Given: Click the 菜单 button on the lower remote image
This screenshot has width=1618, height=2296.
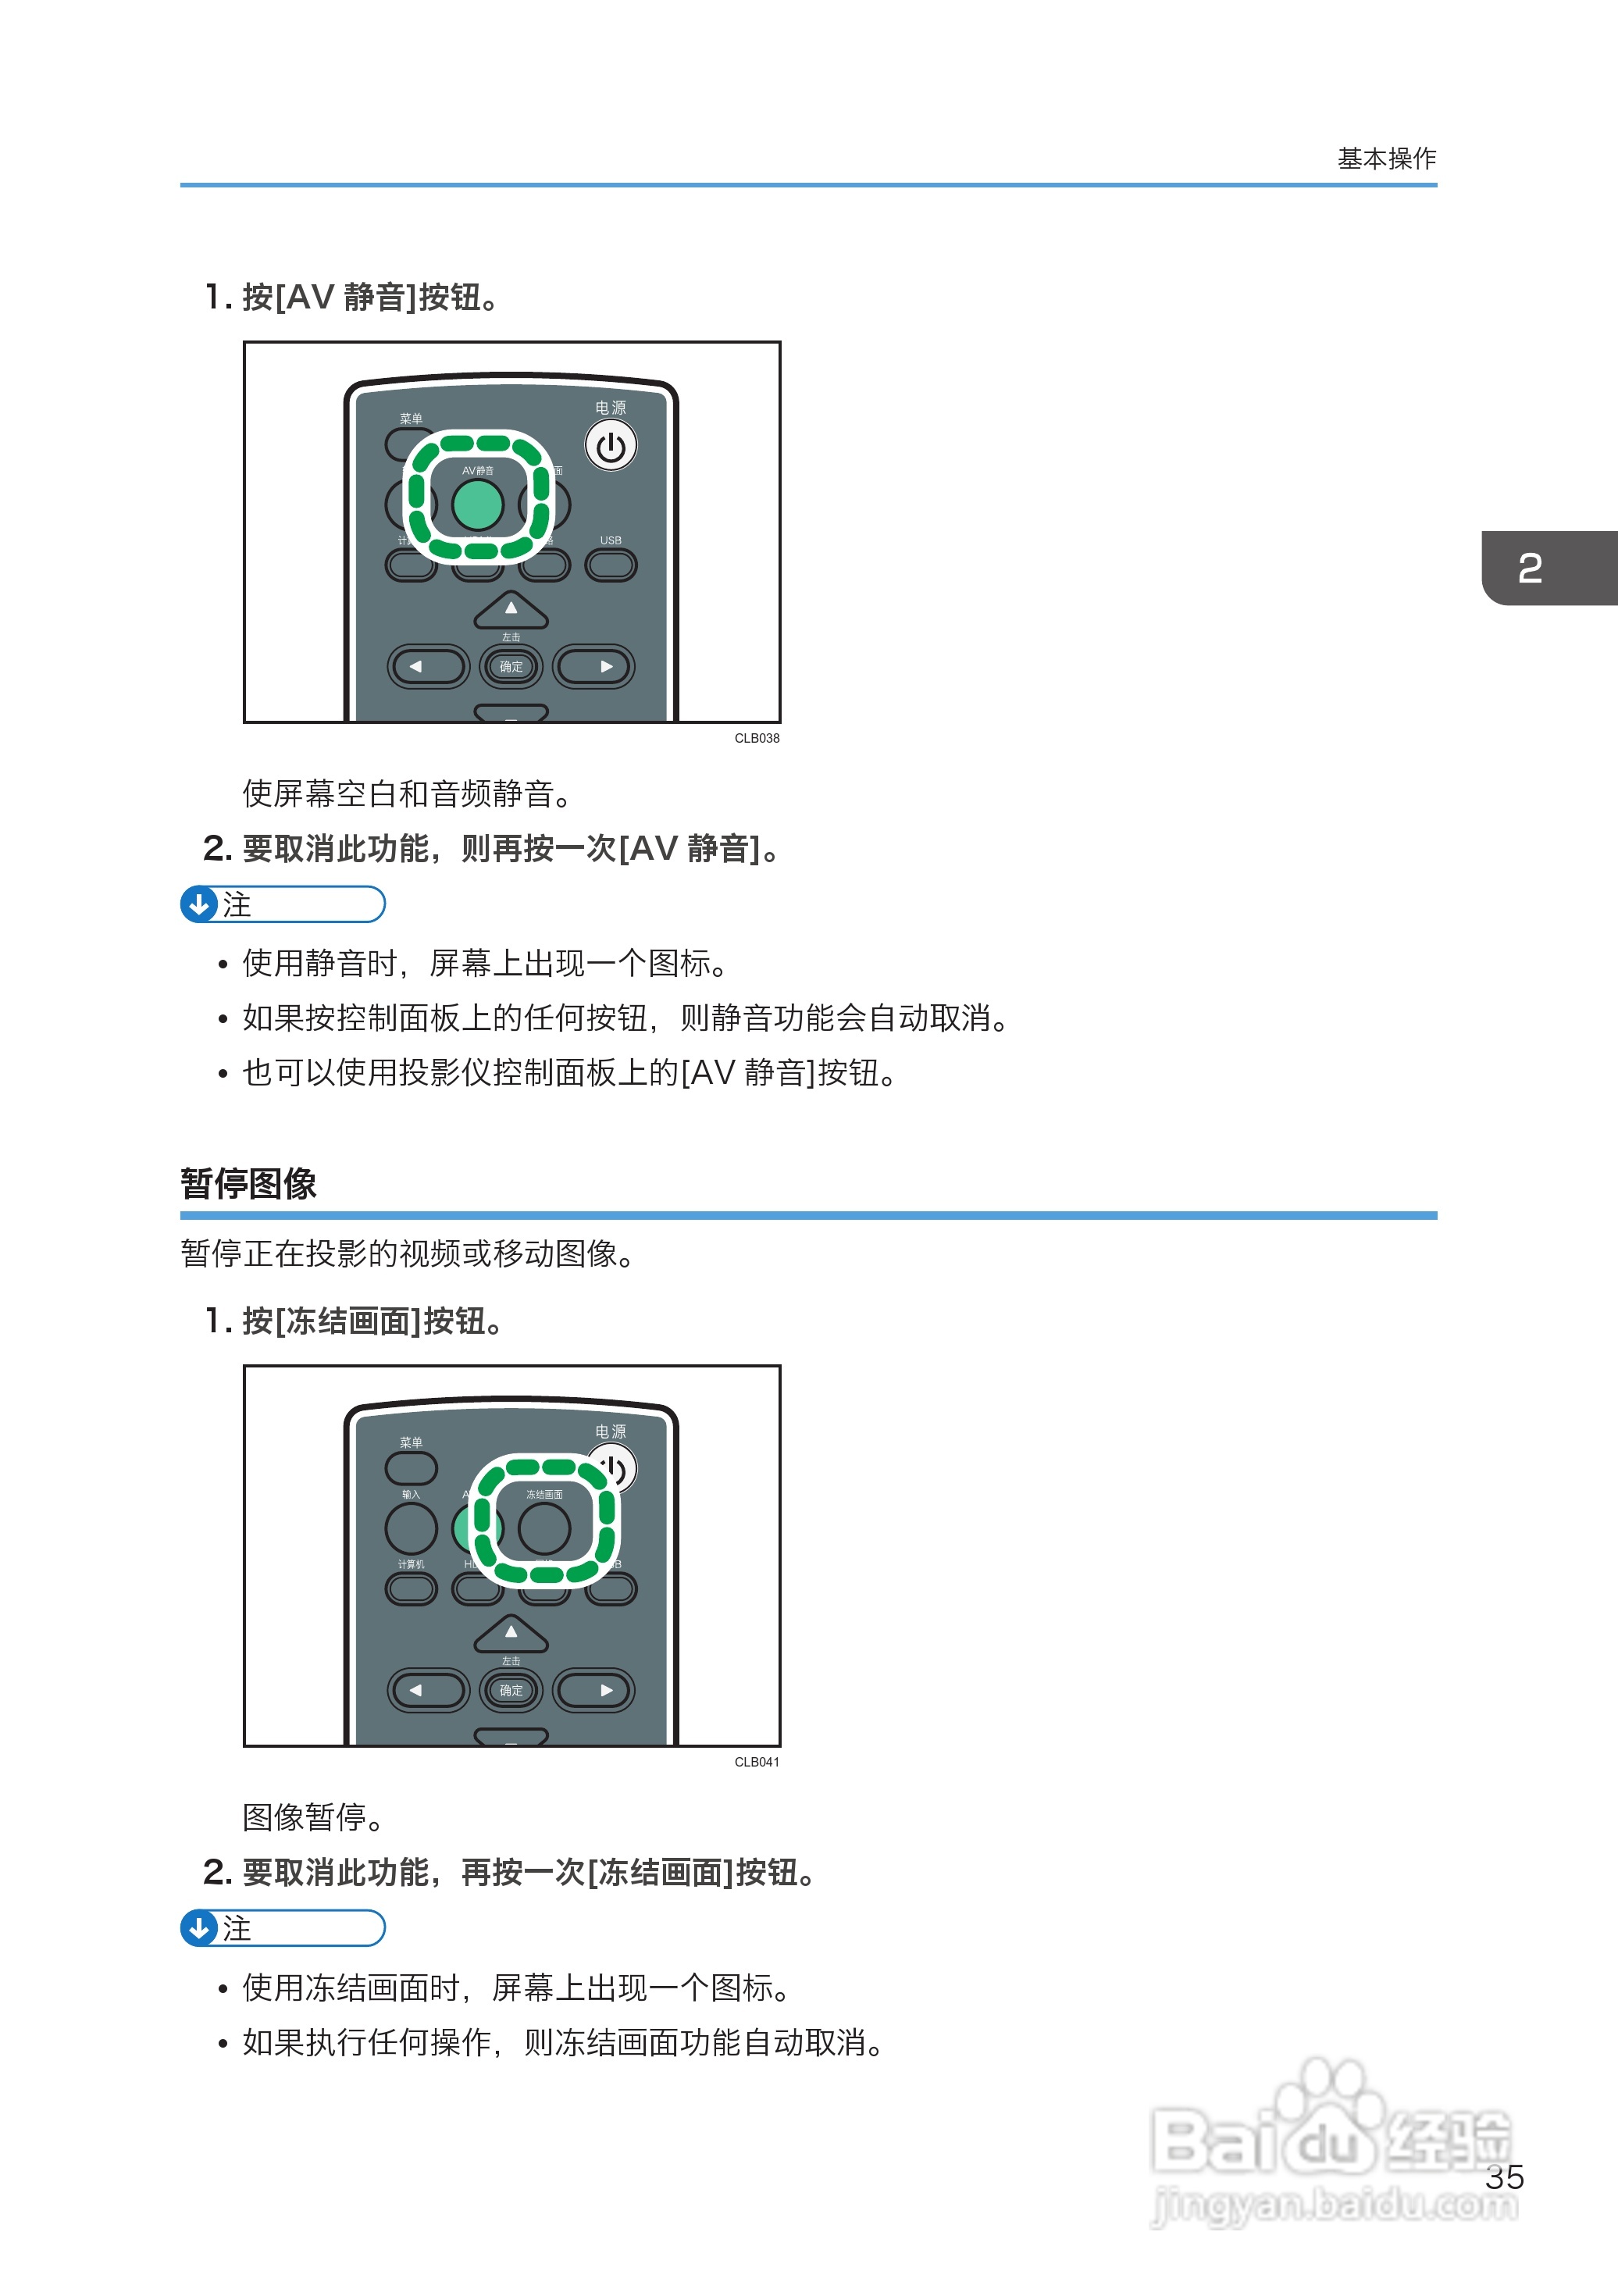Looking at the screenshot, I should pyautogui.click(x=411, y=1468).
